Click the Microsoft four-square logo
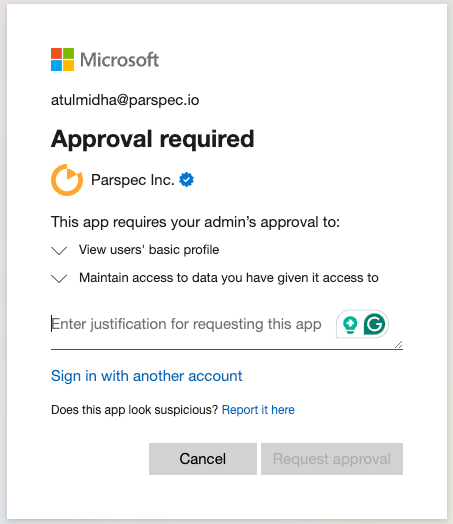453x524 pixels. click(x=62, y=59)
